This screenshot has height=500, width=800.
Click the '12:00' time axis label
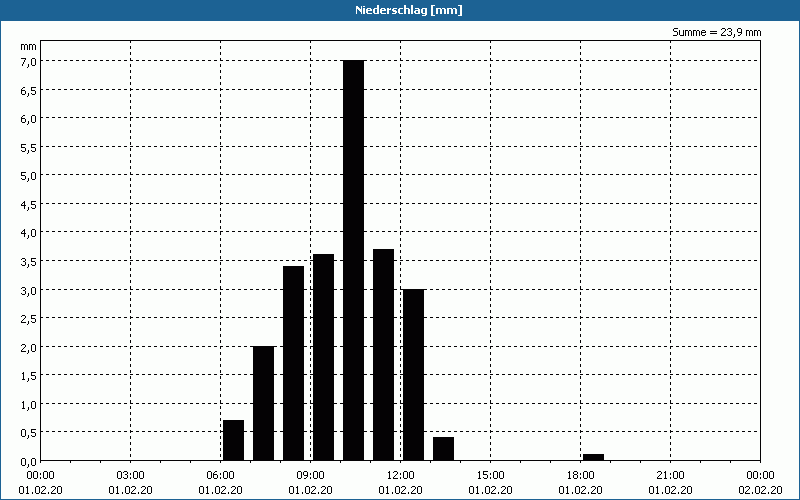pos(401,476)
